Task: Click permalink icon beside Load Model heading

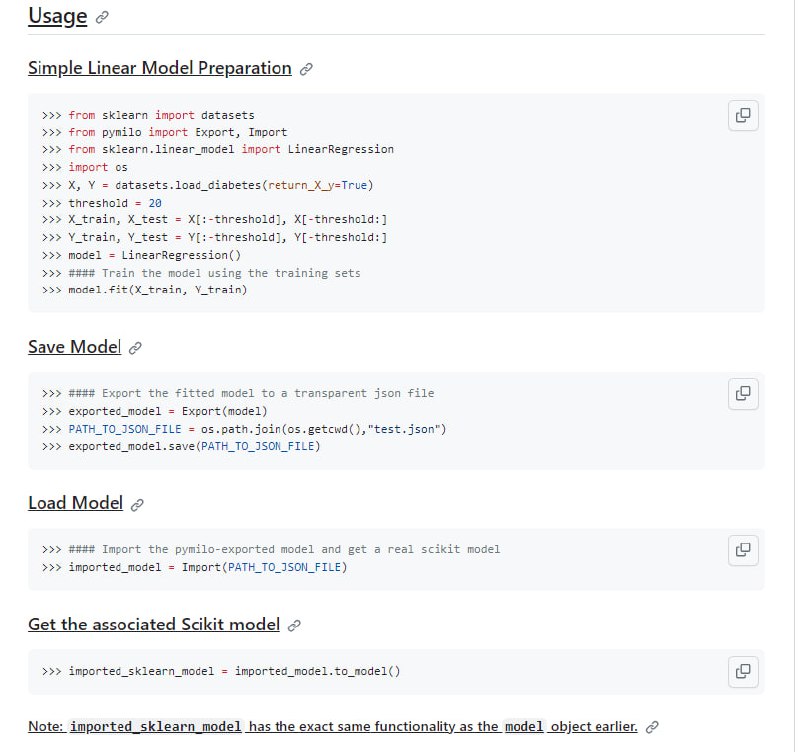Action: pyautogui.click(x=137, y=504)
